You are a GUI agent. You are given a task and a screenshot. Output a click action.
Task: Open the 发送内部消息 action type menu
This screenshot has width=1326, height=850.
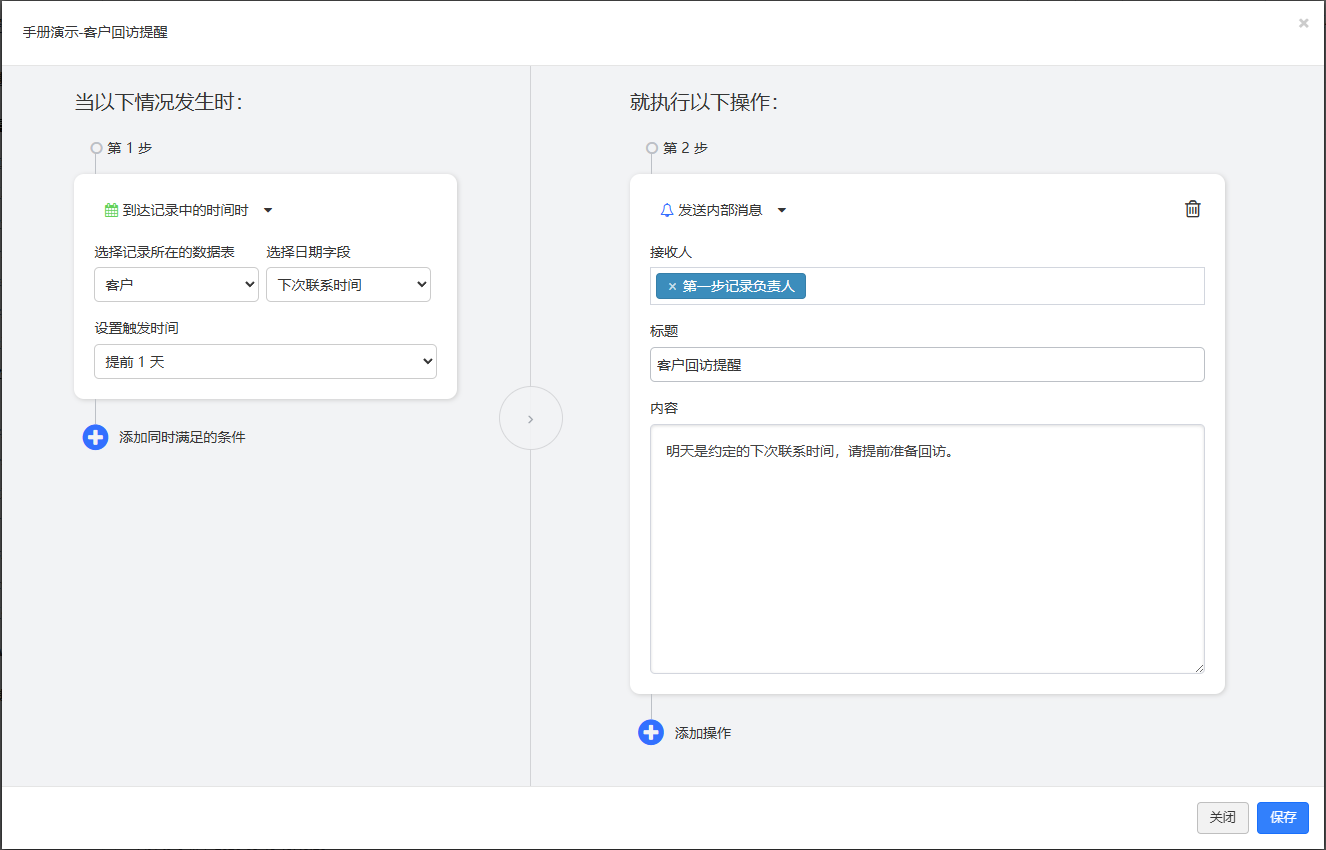coord(724,210)
